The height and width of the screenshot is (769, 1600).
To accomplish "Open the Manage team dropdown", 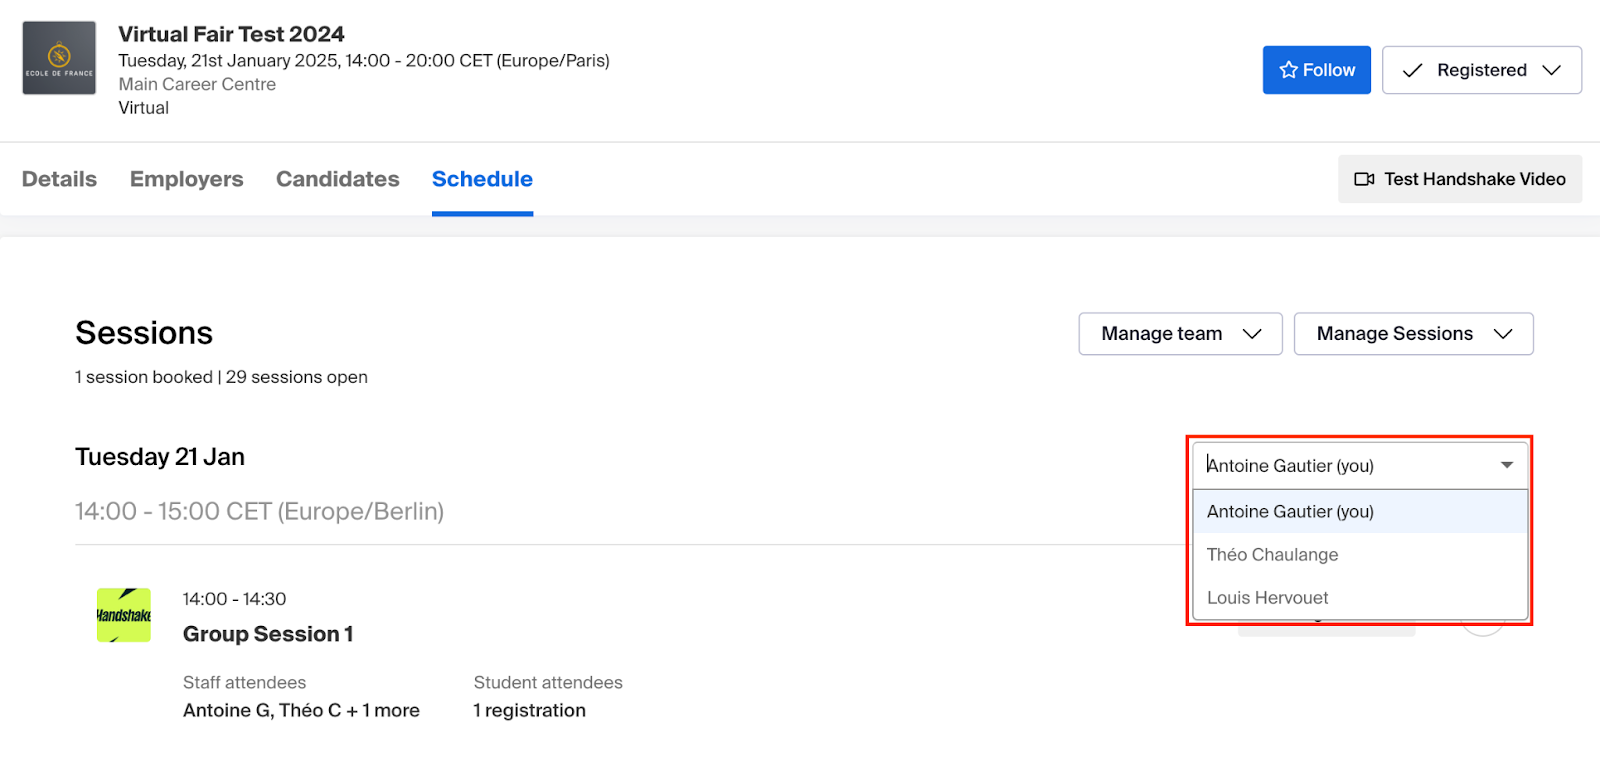I will [x=1180, y=334].
